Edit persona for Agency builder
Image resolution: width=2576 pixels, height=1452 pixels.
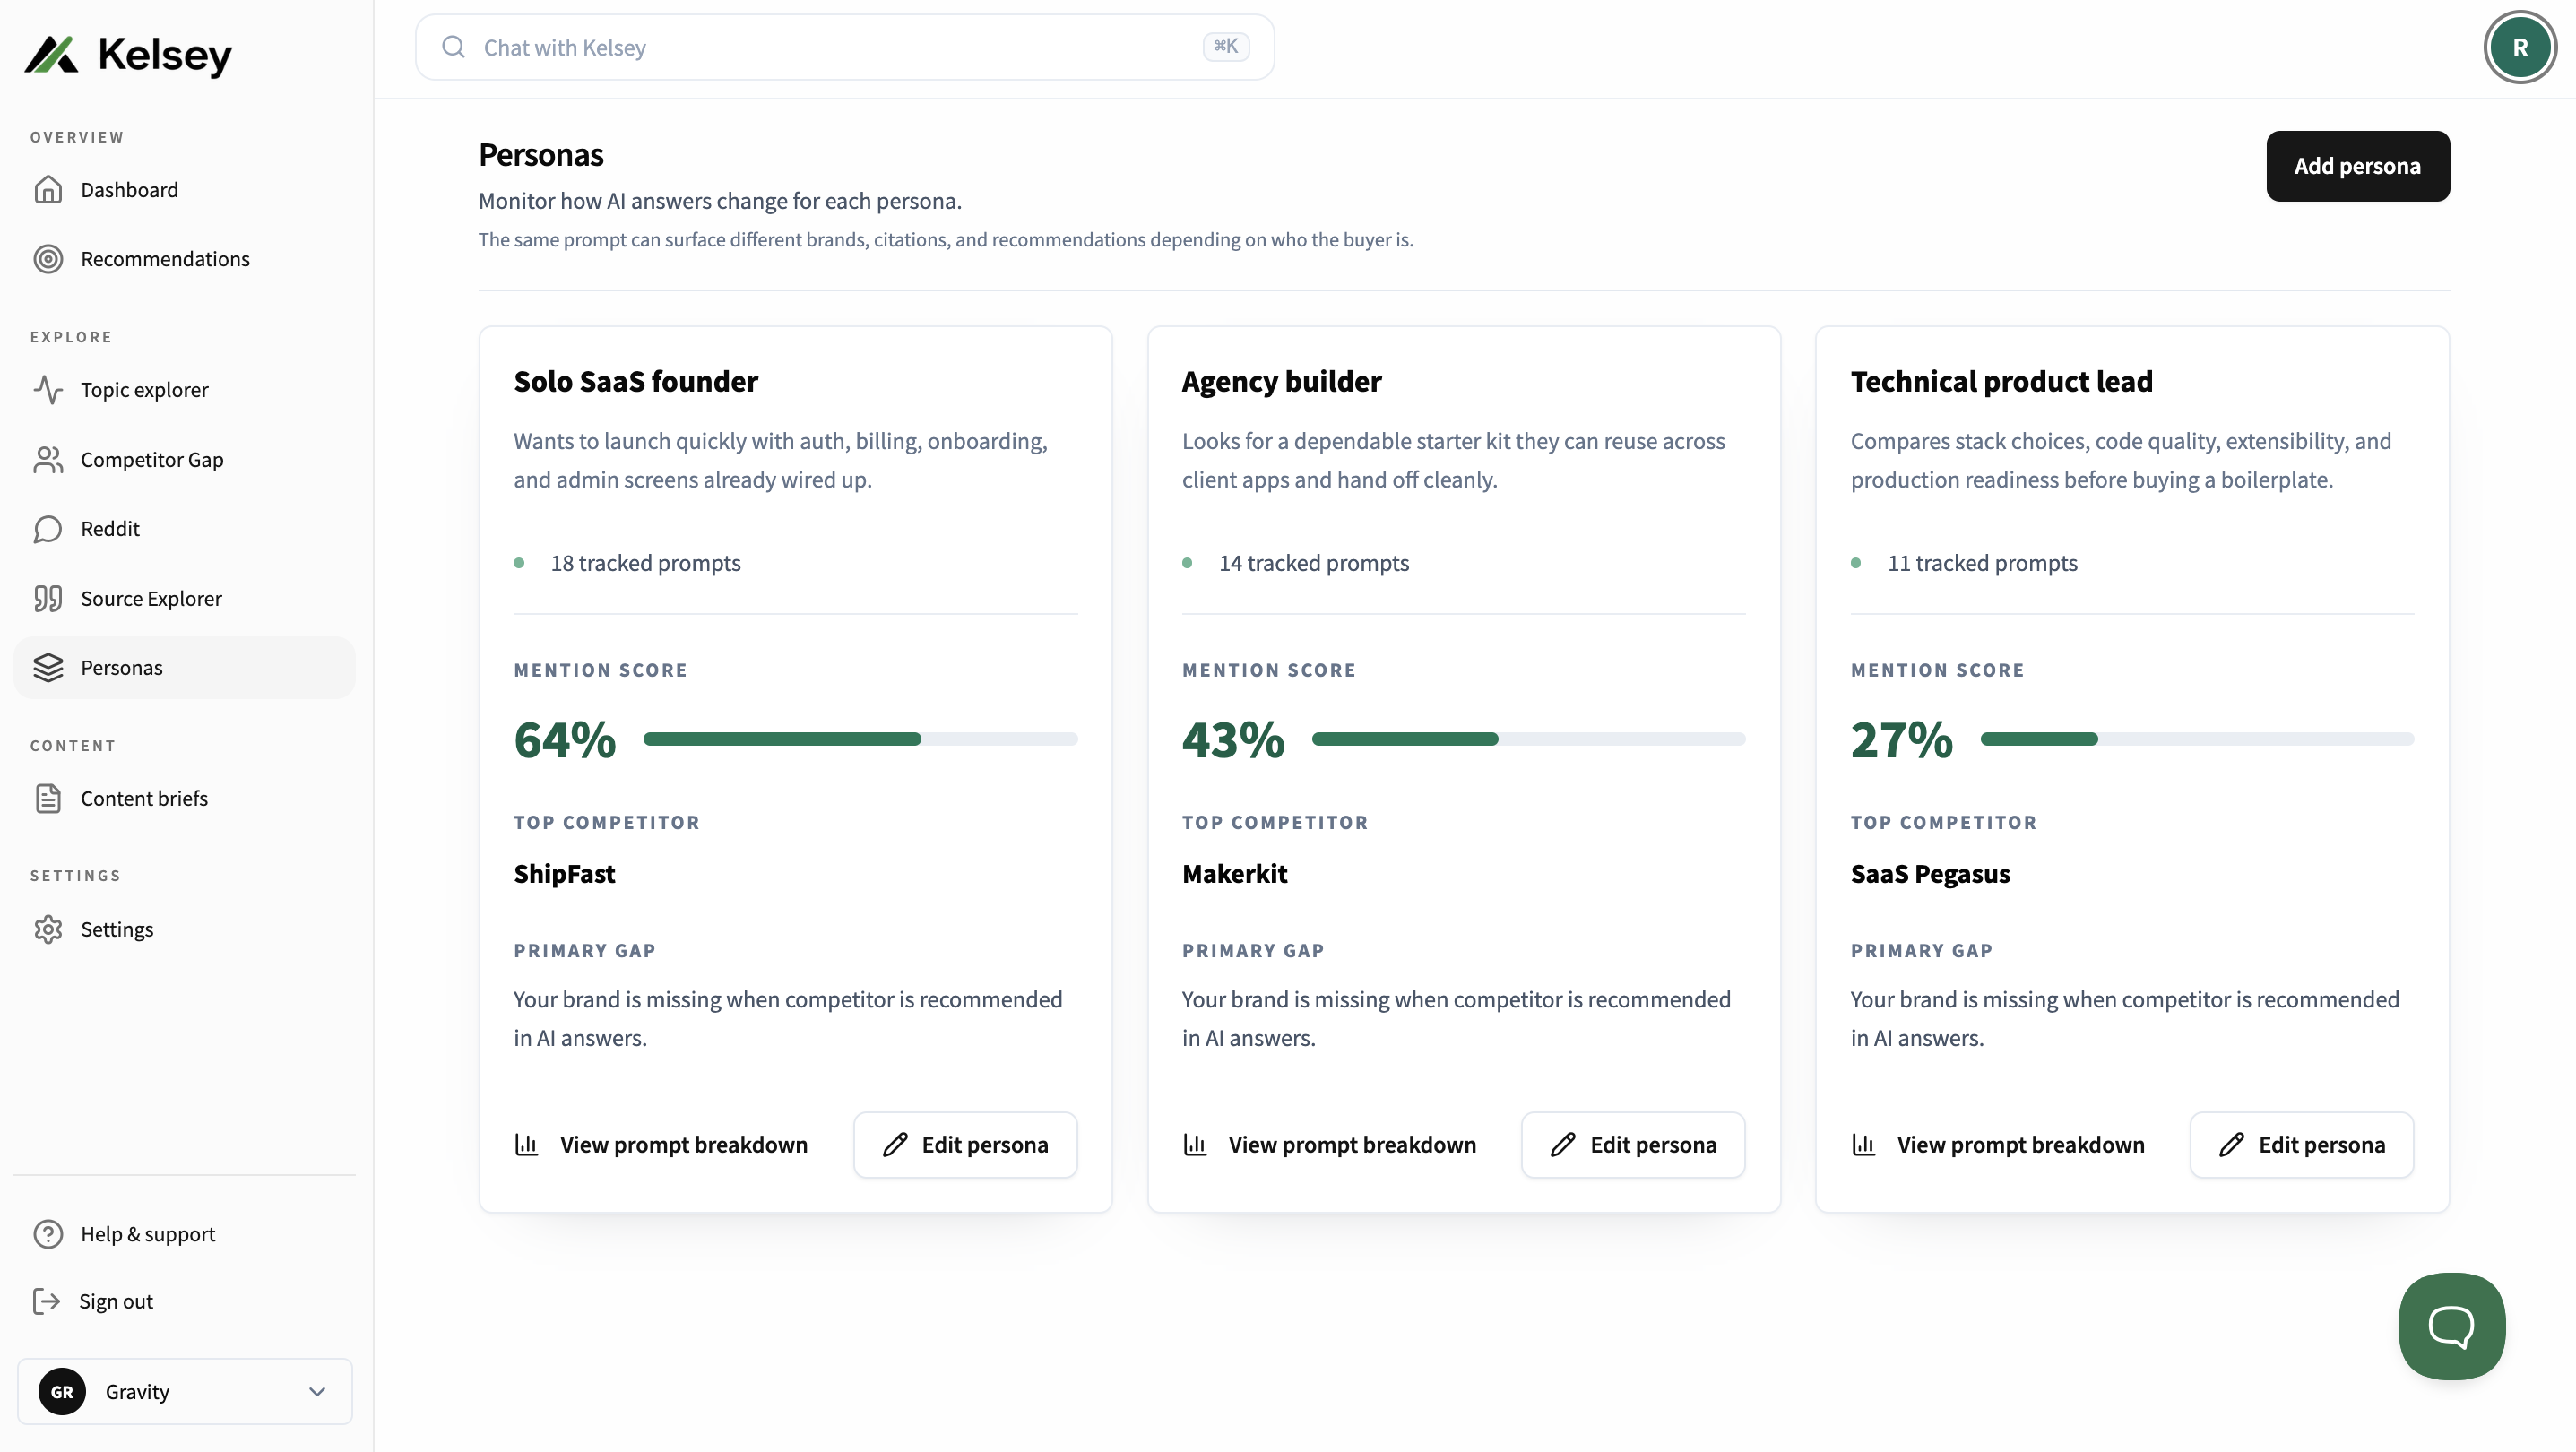[x=1633, y=1144]
